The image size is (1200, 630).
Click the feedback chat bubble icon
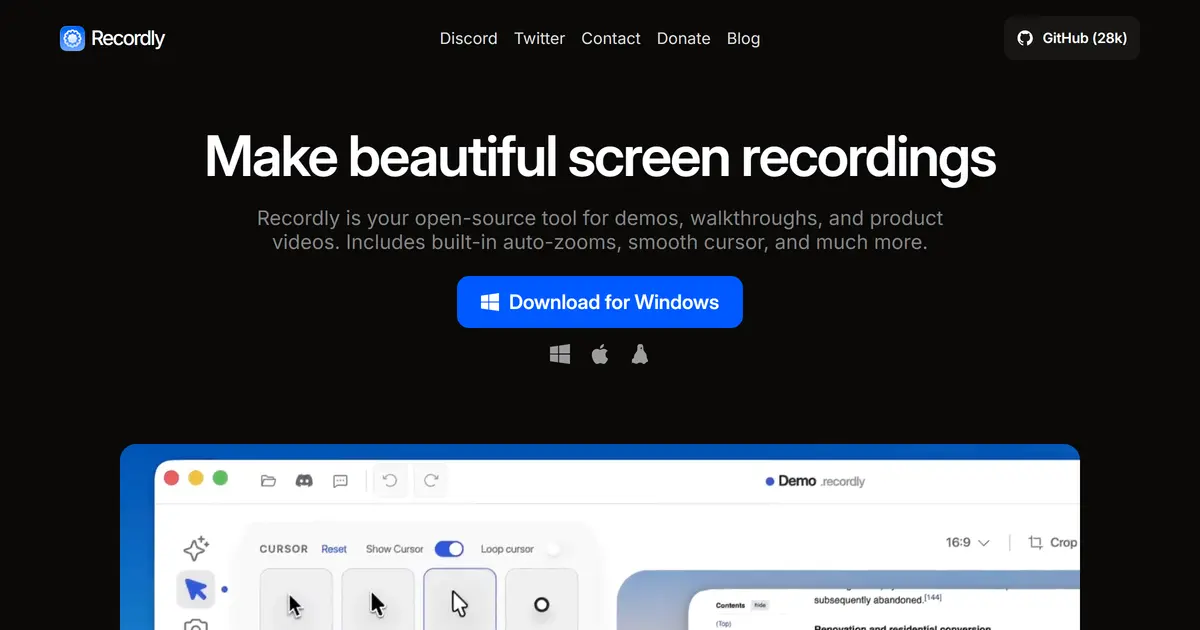point(340,481)
